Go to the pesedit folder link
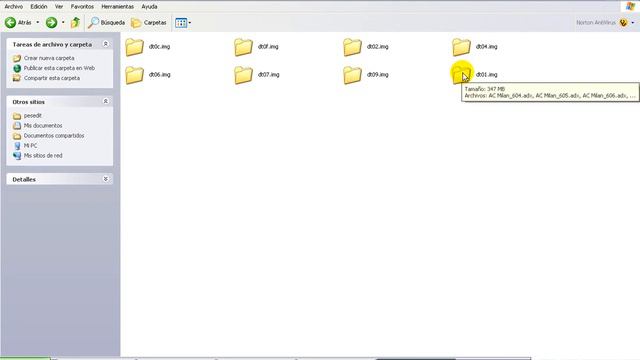640x360 pixels. [x=33, y=116]
